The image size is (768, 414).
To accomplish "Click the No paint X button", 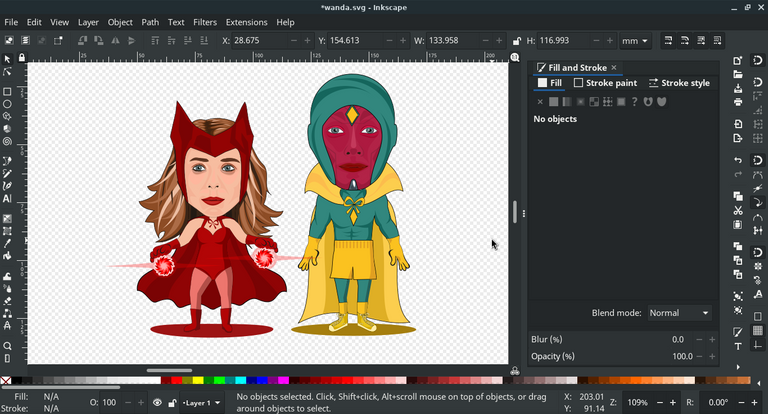I will tap(540, 102).
